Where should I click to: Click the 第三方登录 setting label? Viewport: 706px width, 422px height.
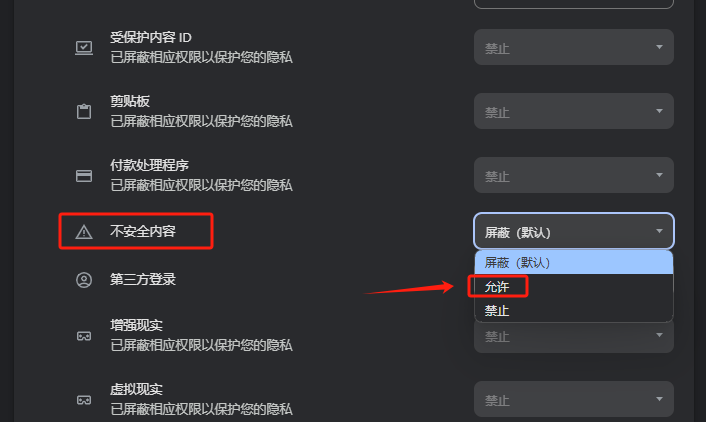143,279
